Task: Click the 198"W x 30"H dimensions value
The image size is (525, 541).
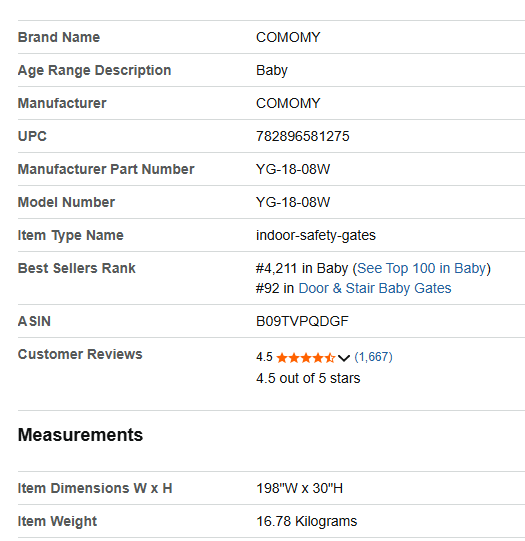Action: 299,488
